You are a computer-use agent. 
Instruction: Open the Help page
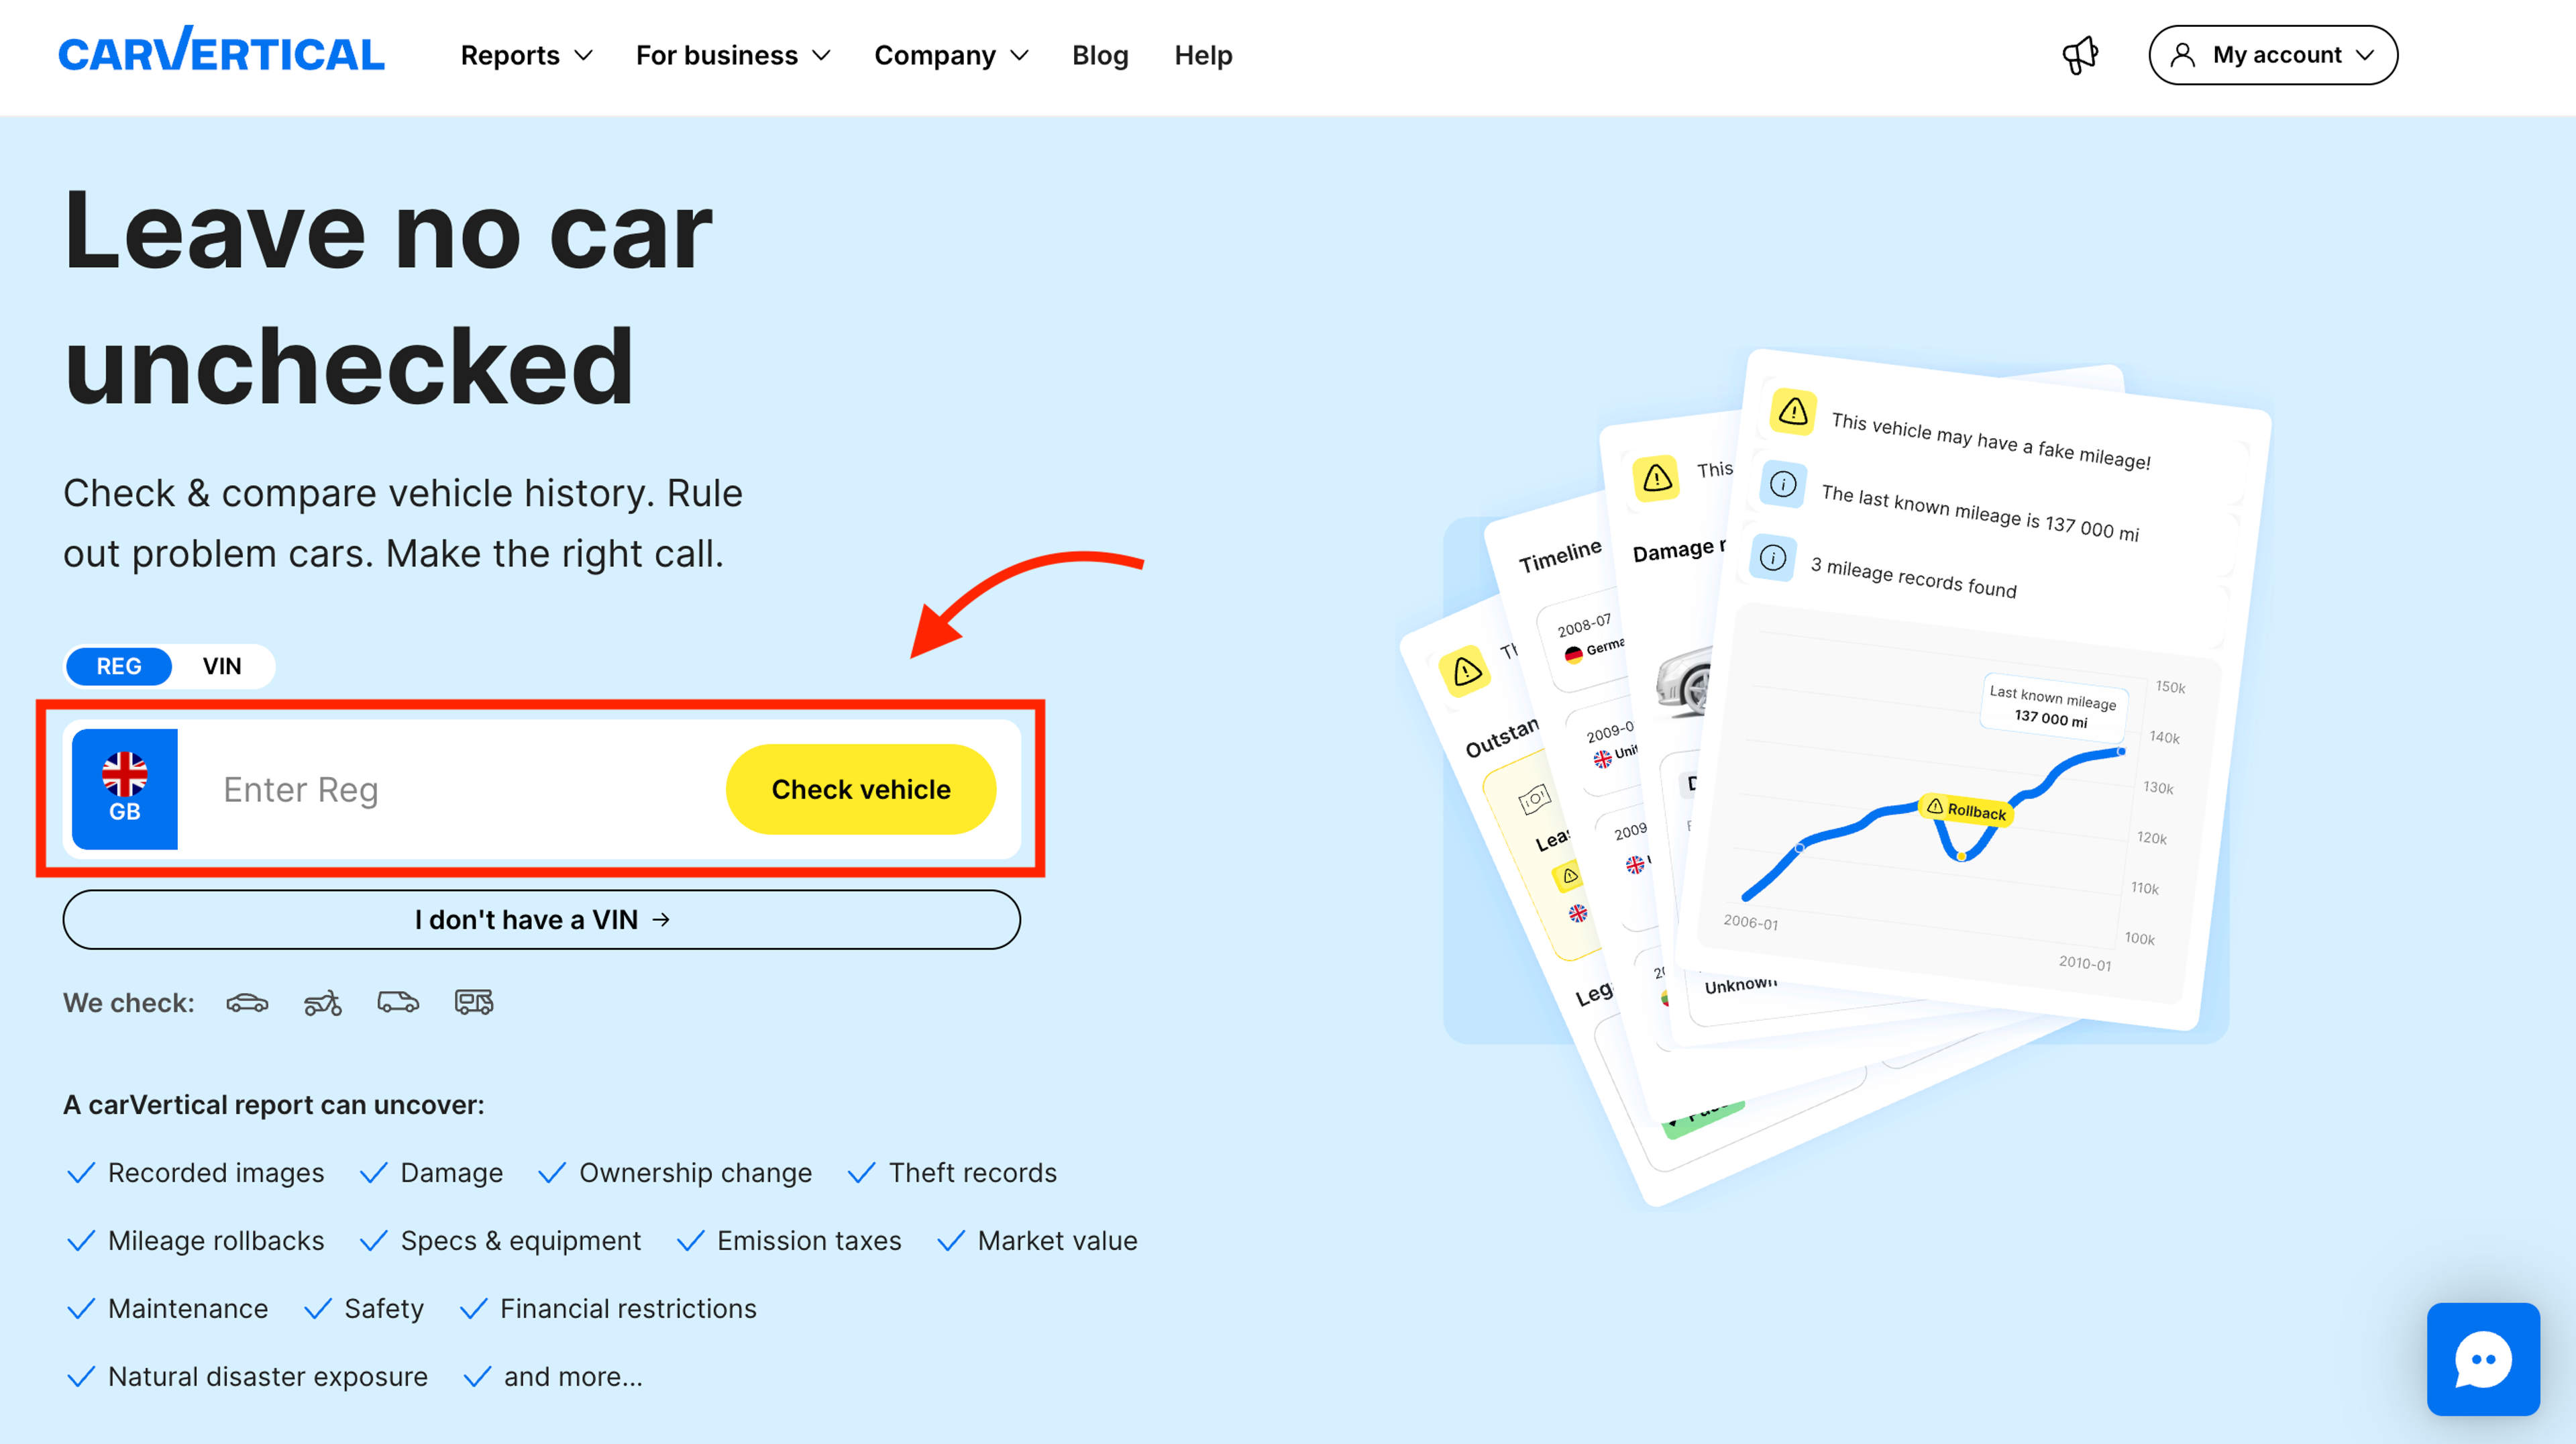click(x=1203, y=55)
